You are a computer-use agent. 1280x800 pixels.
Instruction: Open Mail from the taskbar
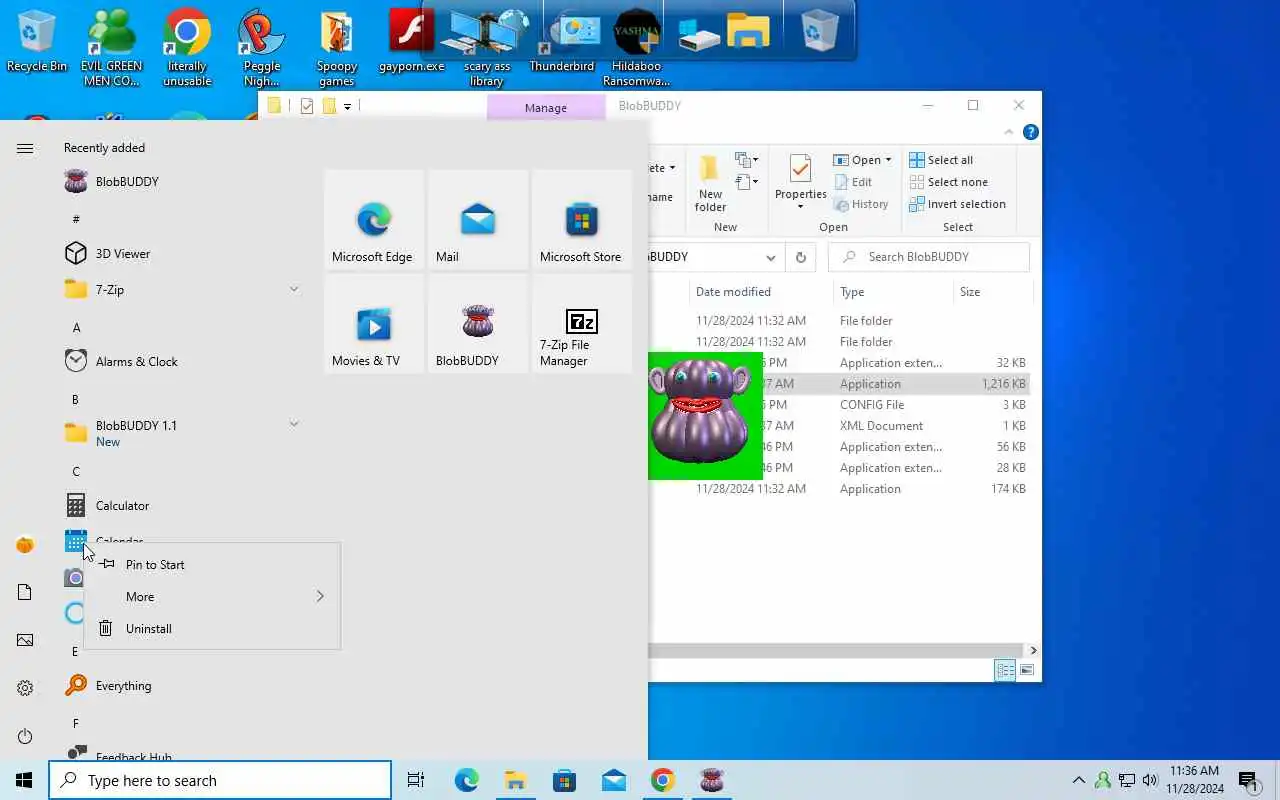(614, 780)
